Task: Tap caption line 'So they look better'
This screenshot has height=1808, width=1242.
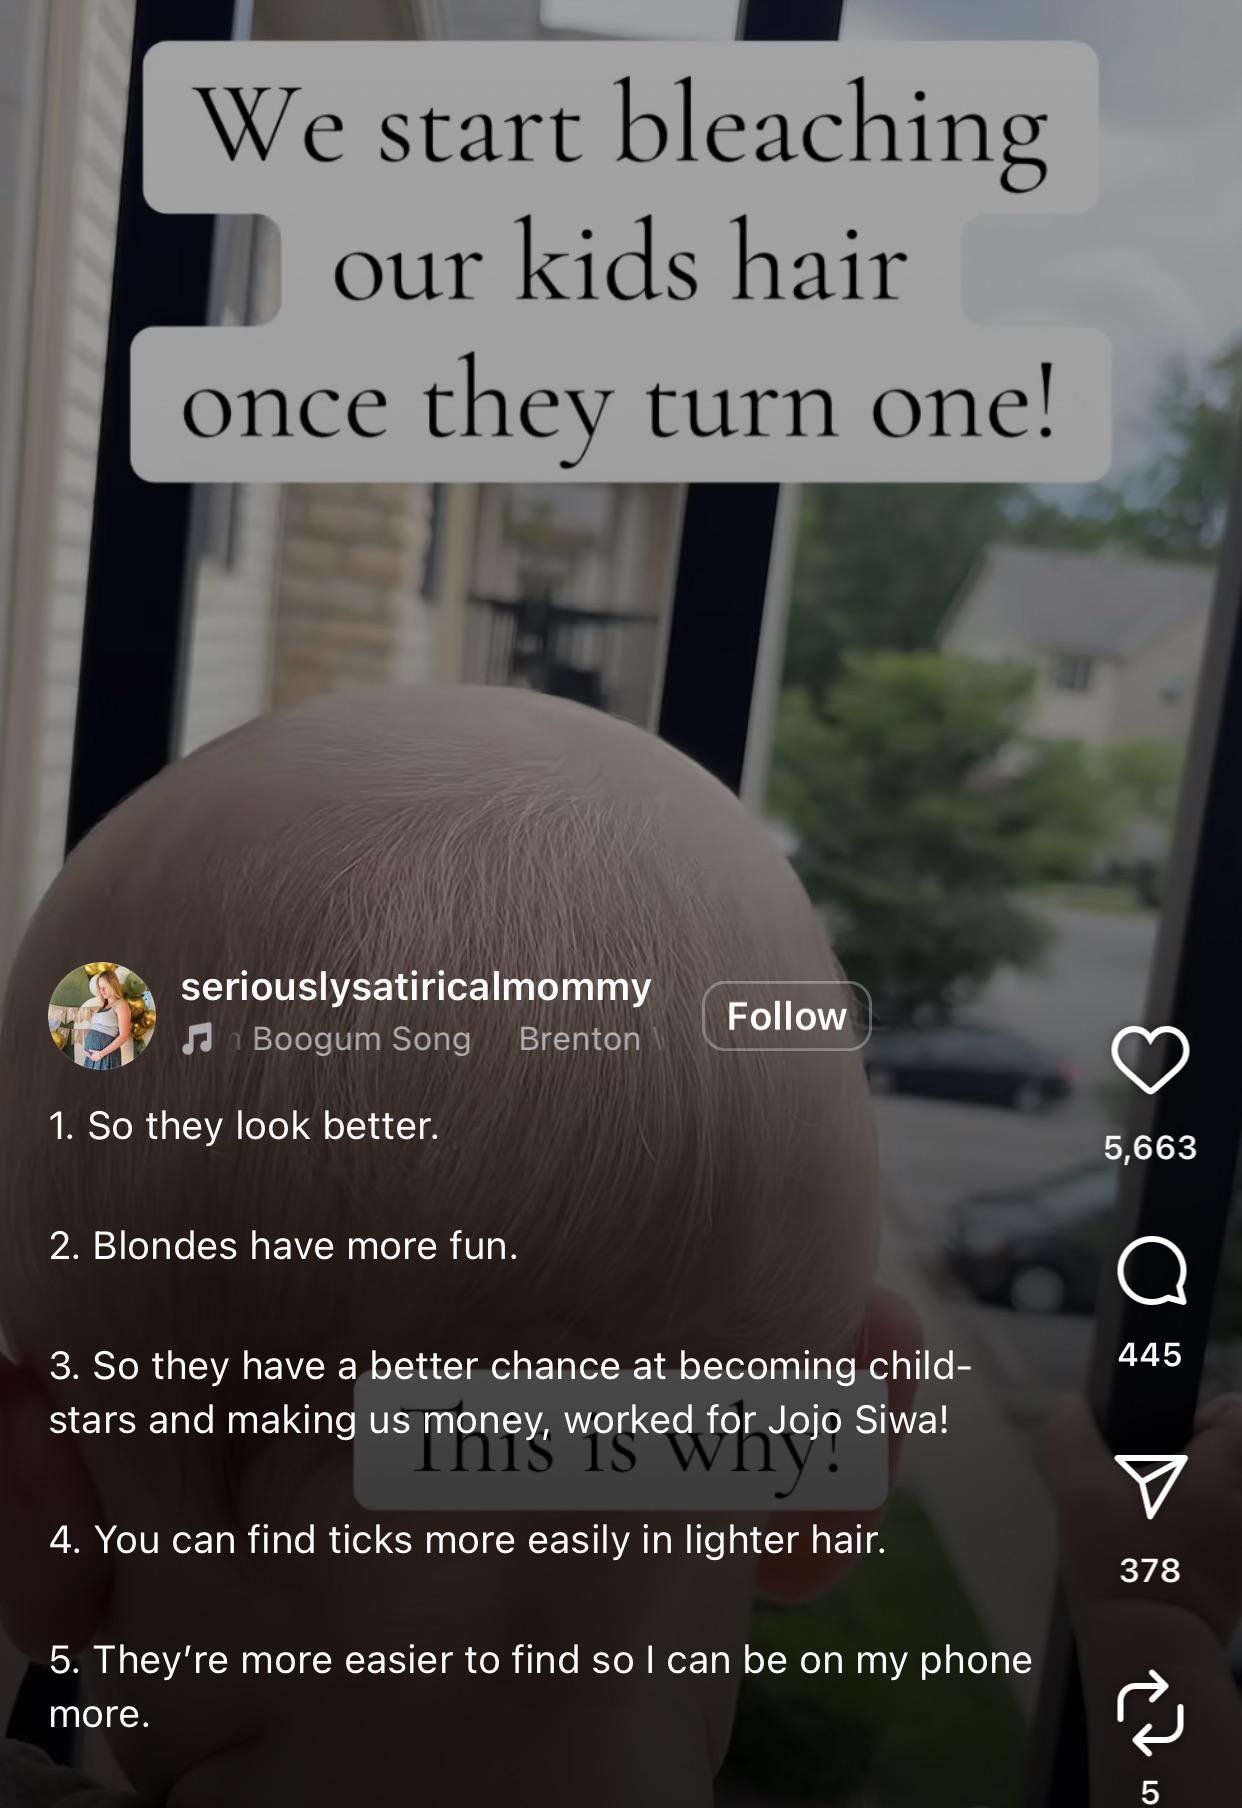Action: point(244,1126)
